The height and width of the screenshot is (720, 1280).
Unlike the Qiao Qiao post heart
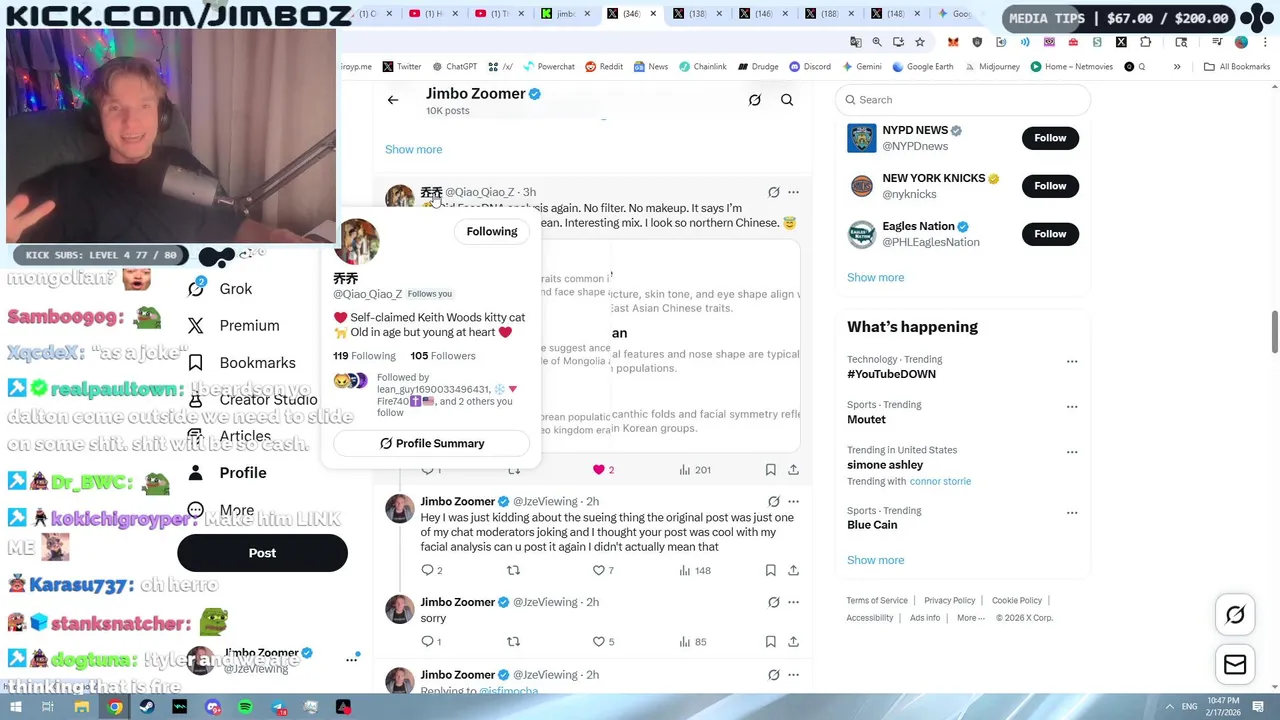click(599, 469)
